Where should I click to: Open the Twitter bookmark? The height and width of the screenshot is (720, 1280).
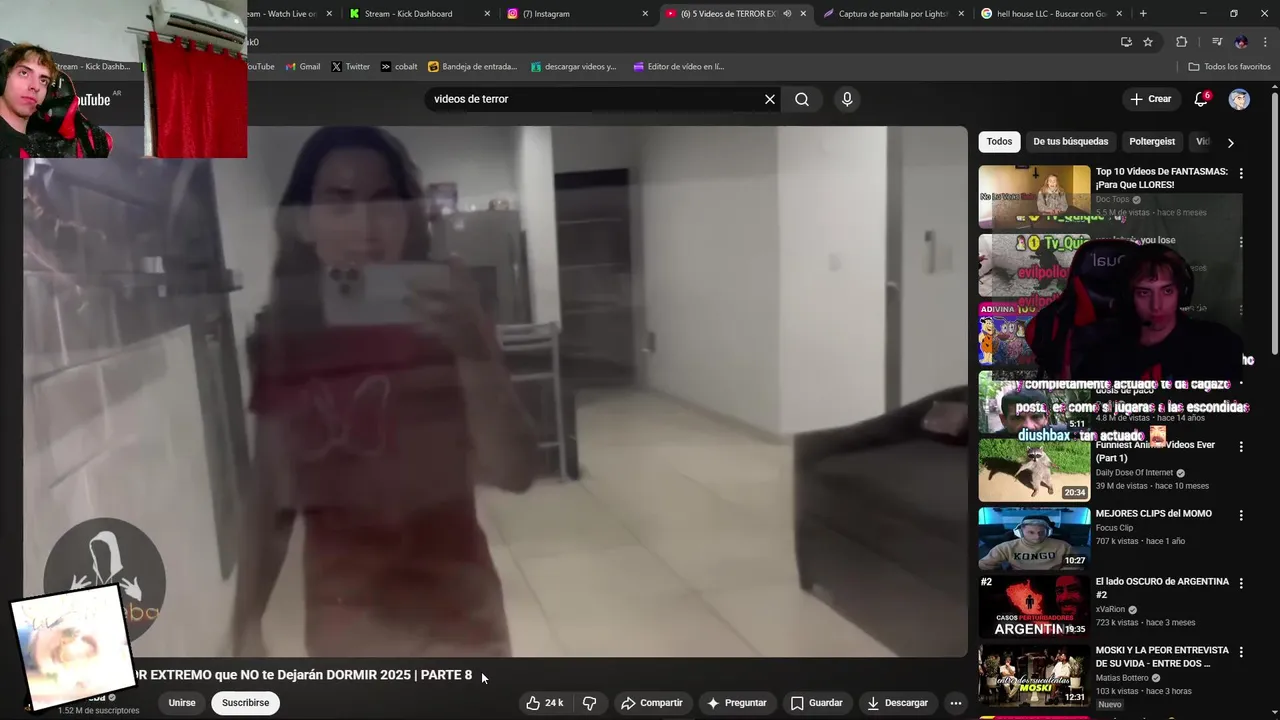[x=351, y=67]
